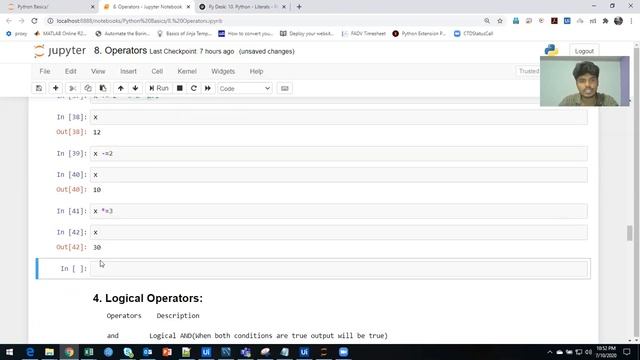Screen dimensions: 640x360
Task: Open the Help menu
Action: (256, 71)
